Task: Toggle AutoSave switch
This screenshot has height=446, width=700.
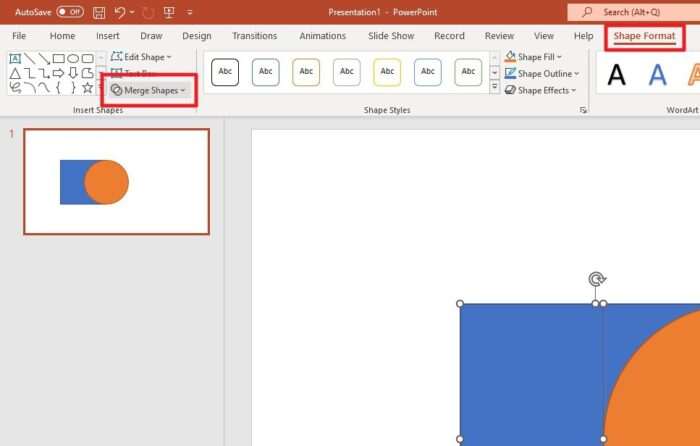Action: (70, 12)
